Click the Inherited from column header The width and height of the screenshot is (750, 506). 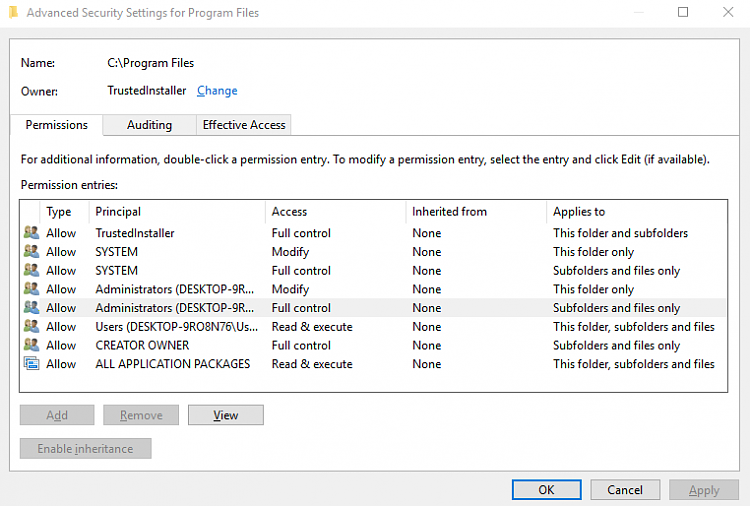point(476,211)
